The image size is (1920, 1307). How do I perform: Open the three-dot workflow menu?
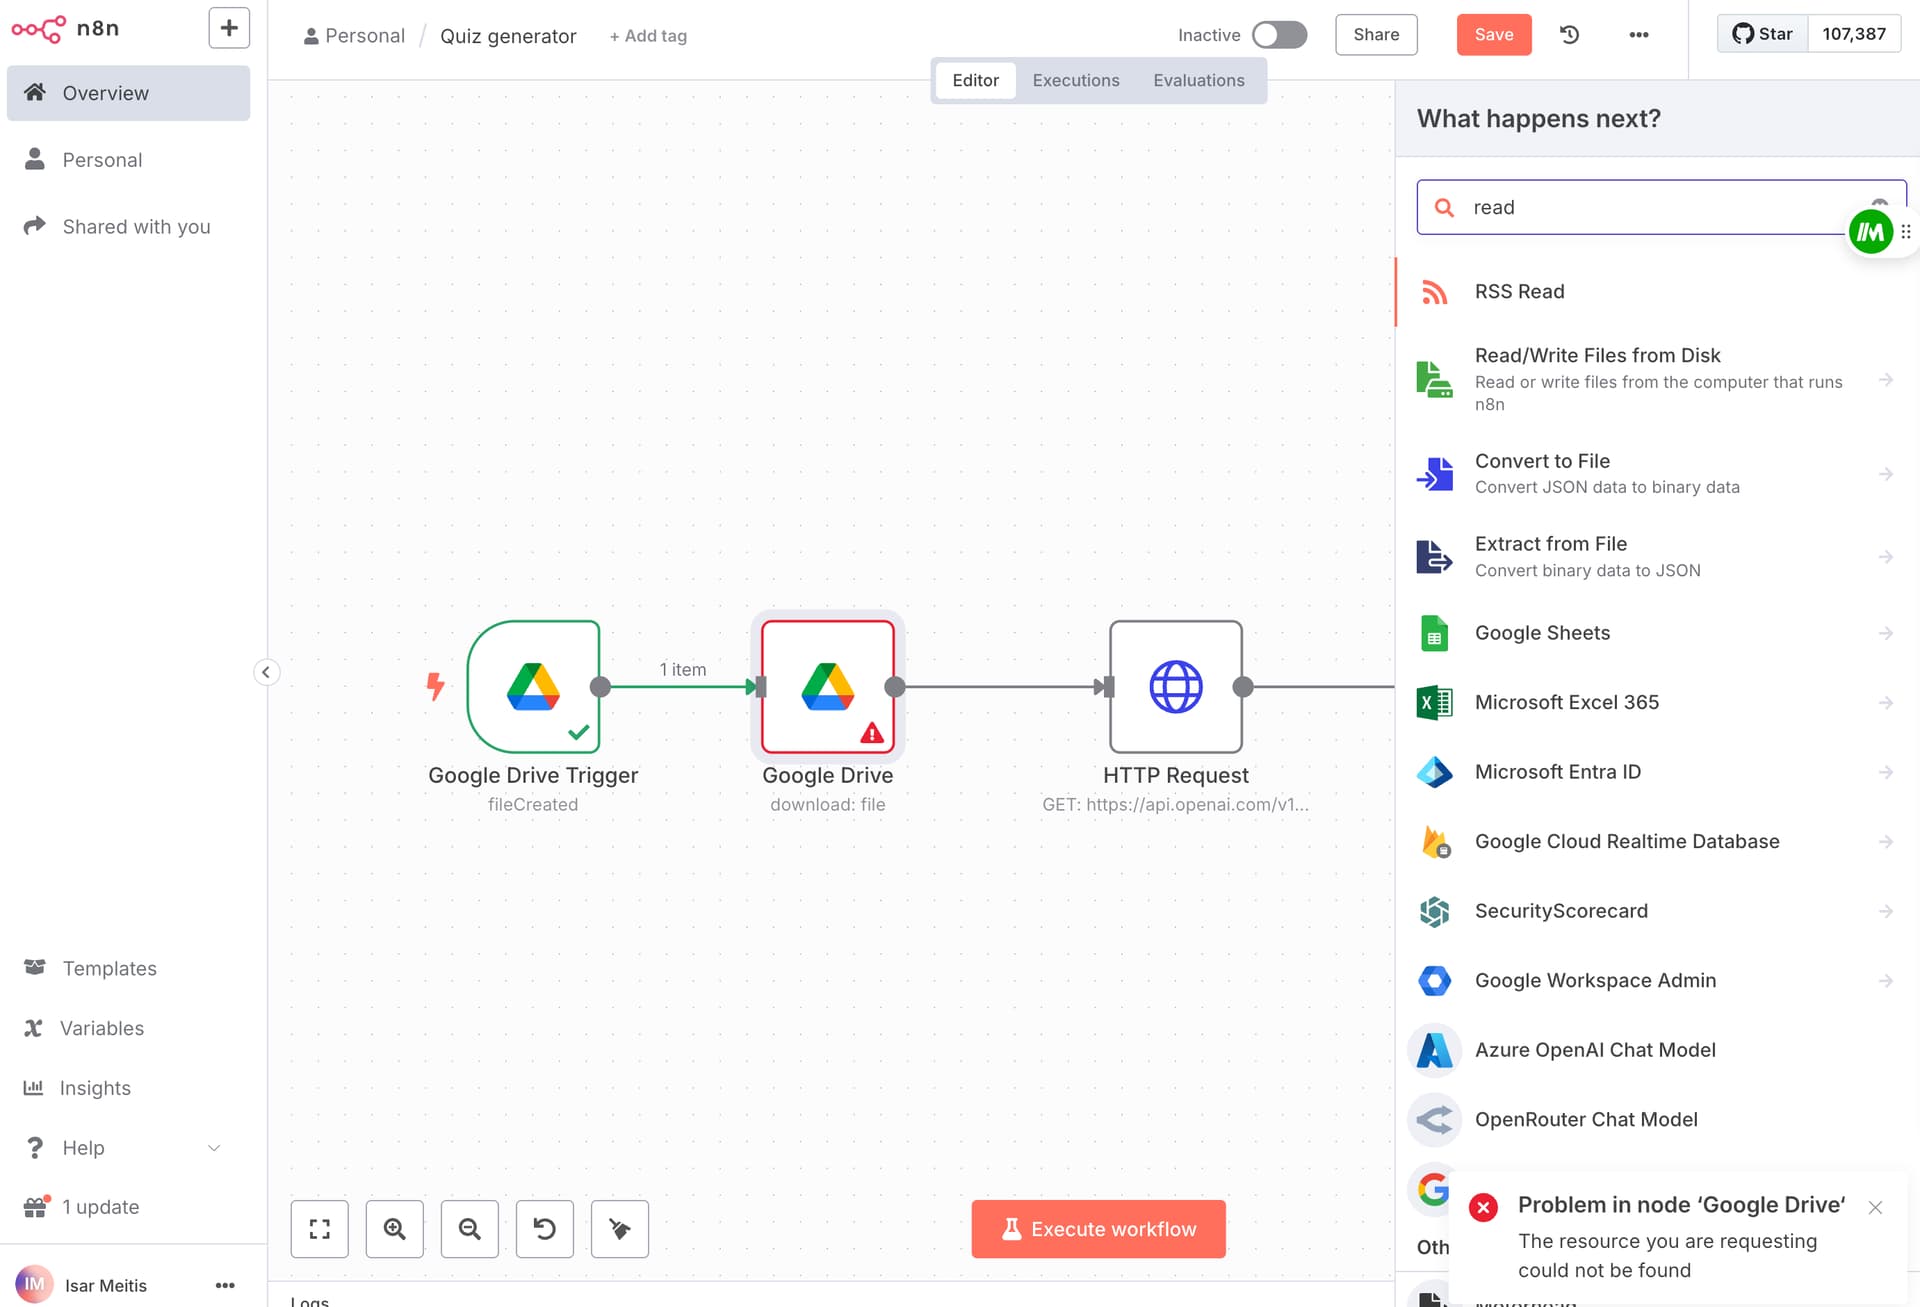point(1638,35)
